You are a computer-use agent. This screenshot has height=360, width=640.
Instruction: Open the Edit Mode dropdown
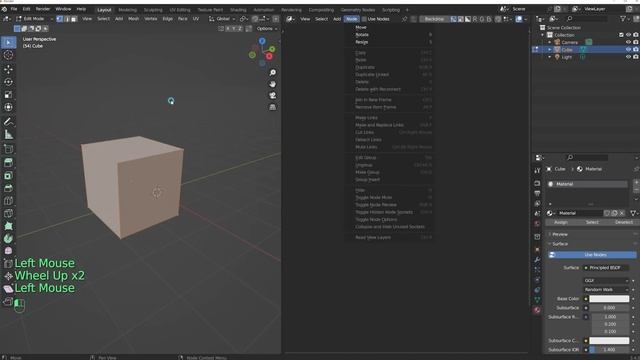[34, 19]
